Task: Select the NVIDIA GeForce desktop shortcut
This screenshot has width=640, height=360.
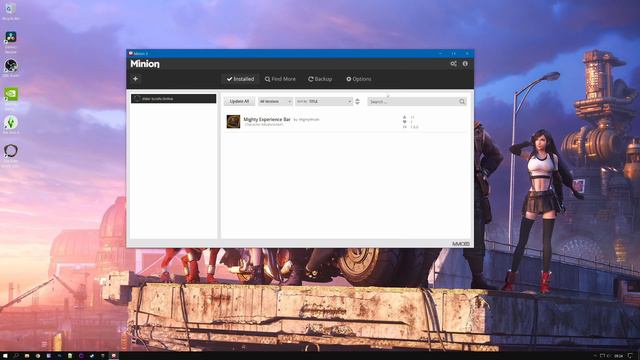Action: click(x=11, y=98)
